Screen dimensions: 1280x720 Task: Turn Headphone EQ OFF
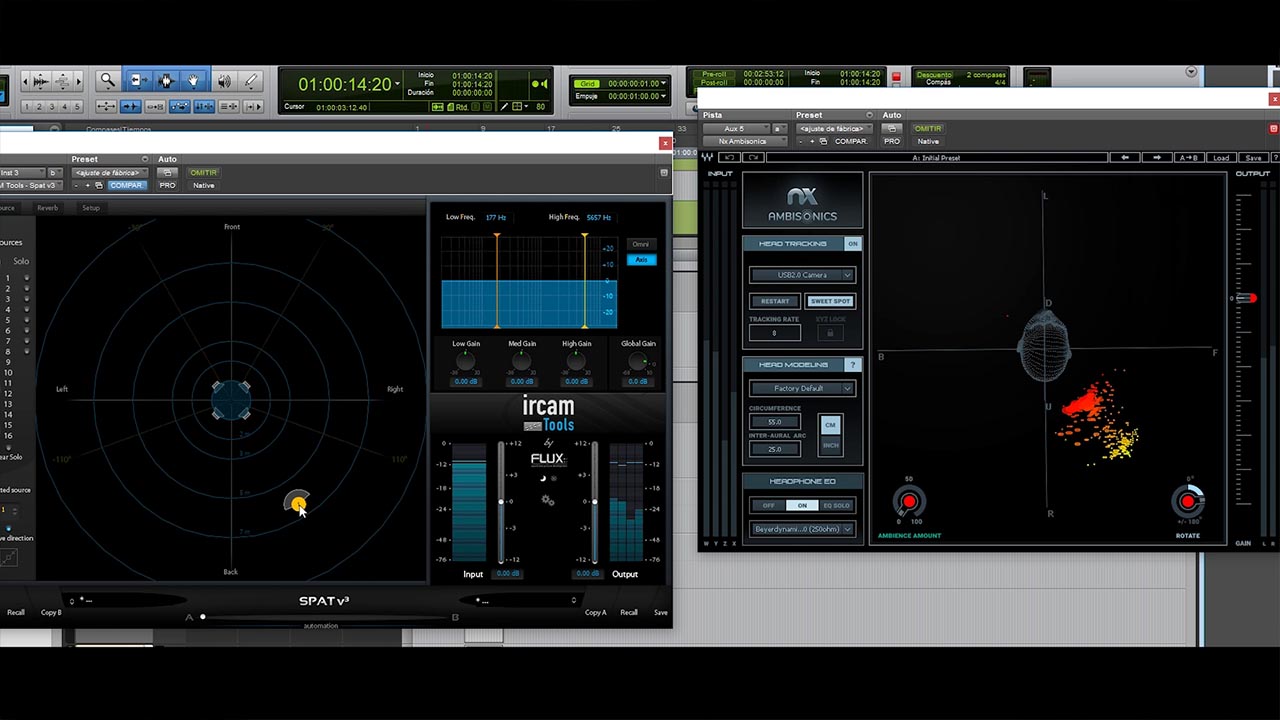click(768, 505)
